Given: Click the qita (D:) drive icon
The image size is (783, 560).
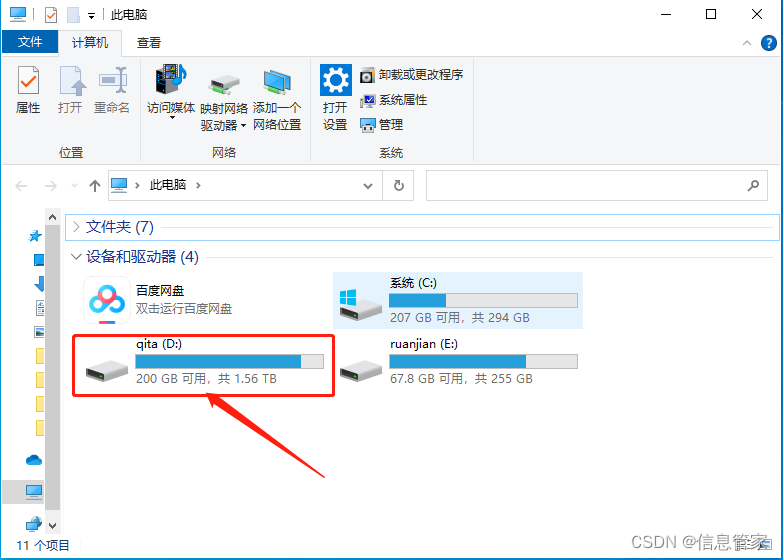Looking at the screenshot, I should pos(107,372).
